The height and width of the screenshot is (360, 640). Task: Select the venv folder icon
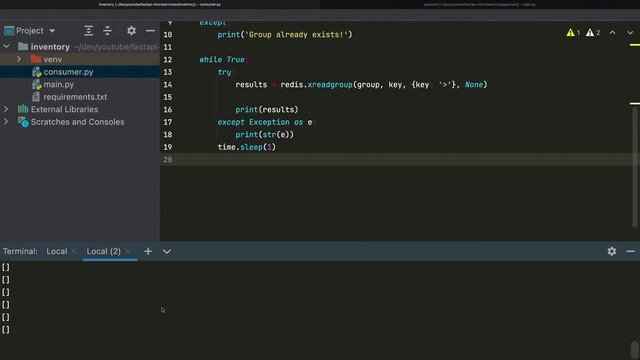pyautogui.click(x=36, y=59)
